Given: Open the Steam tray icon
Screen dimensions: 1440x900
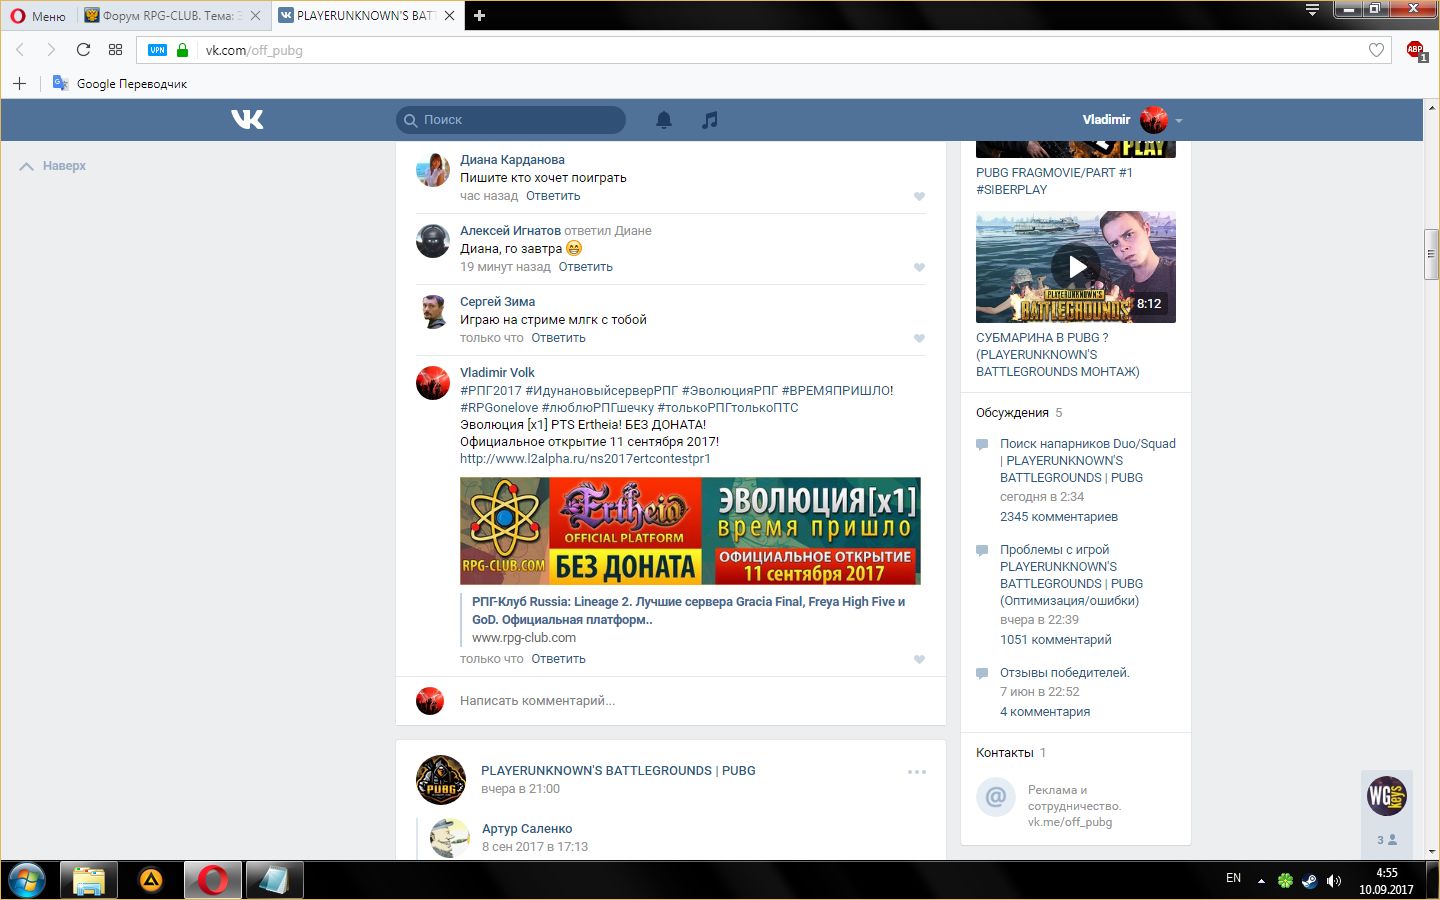Looking at the screenshot, I should coord(1309,881).
